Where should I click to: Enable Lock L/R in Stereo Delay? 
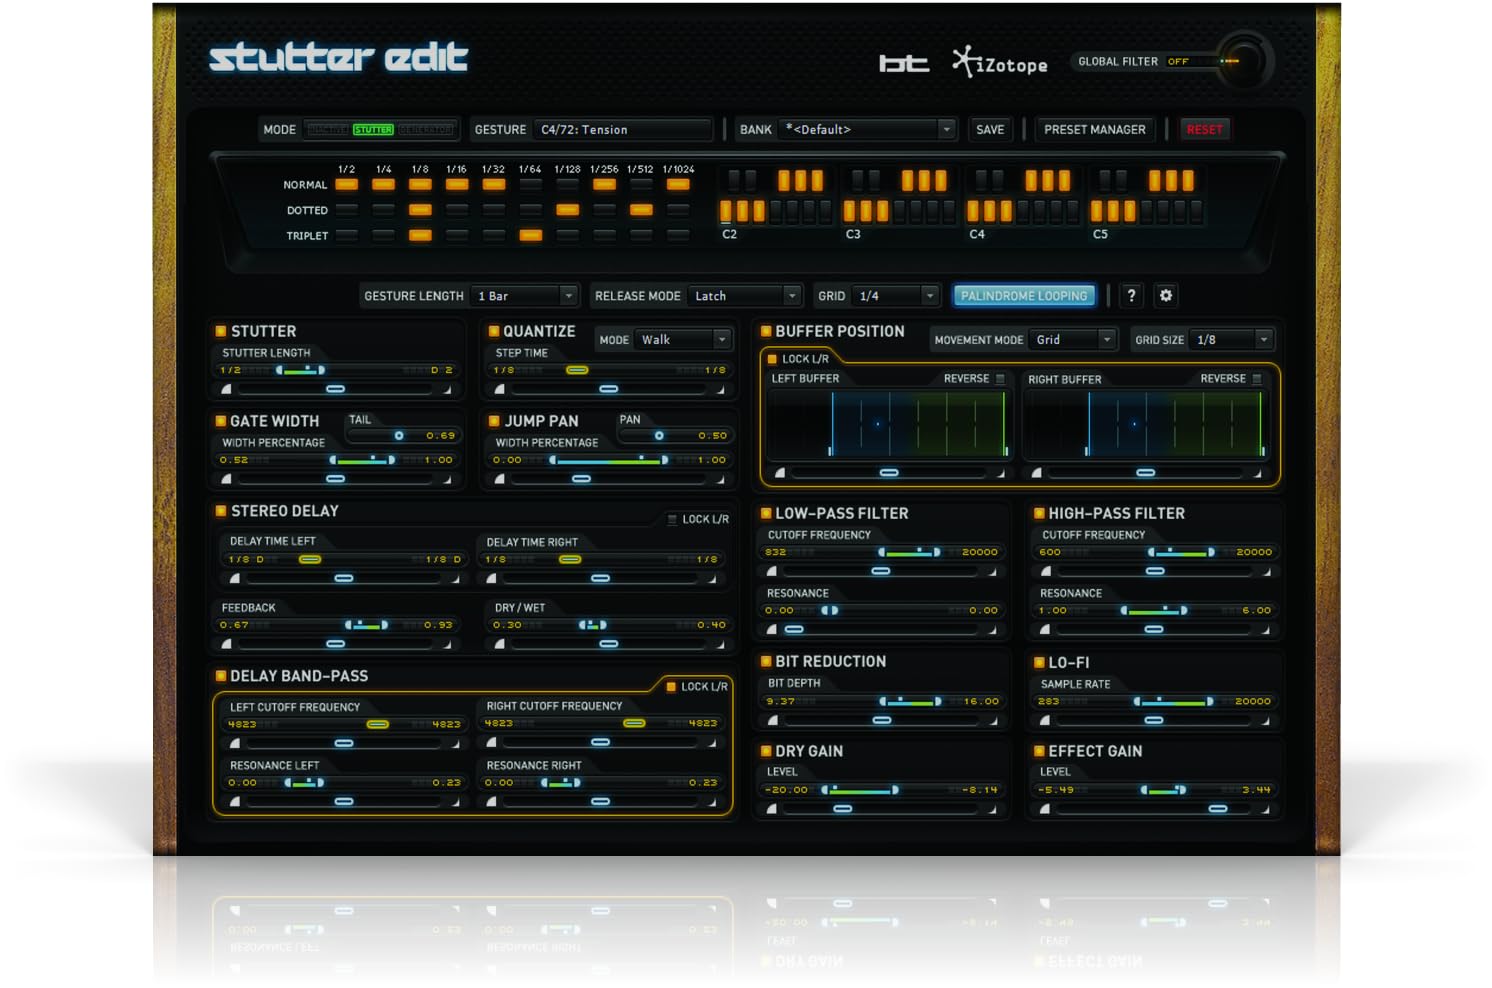click(672, 519)
